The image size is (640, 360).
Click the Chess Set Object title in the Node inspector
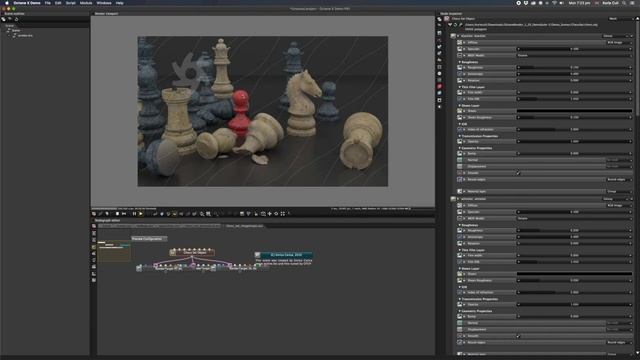tap(463, 19)
